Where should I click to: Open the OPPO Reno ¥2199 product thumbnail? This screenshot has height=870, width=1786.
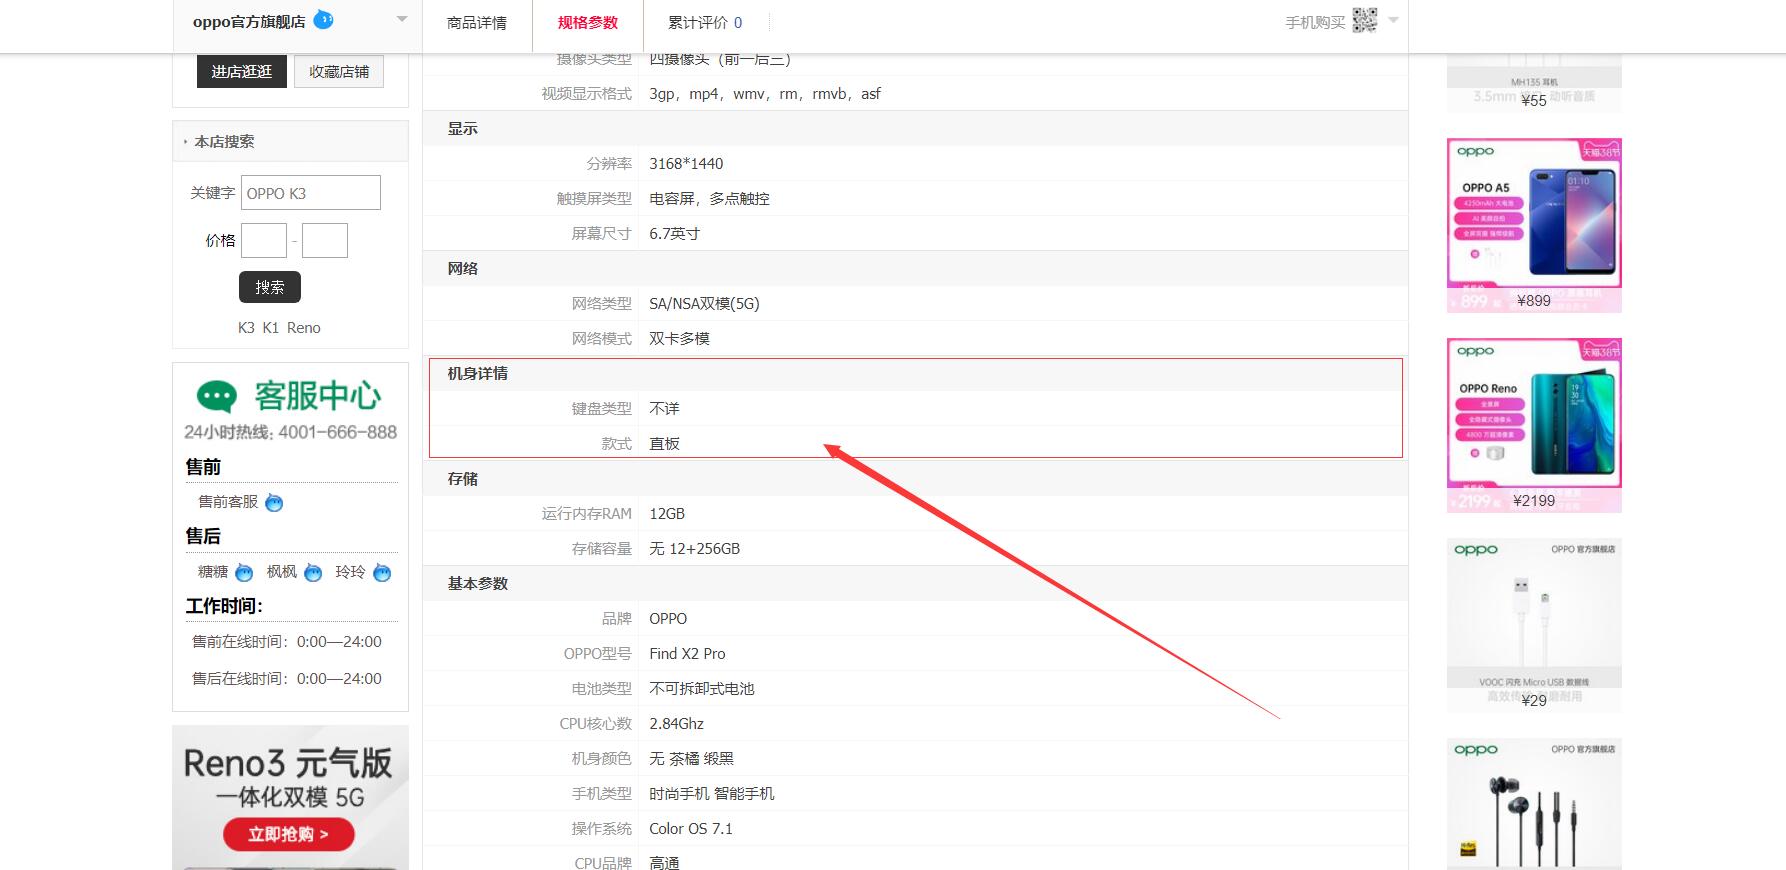pyautogui.click(x=1534, y=425)
